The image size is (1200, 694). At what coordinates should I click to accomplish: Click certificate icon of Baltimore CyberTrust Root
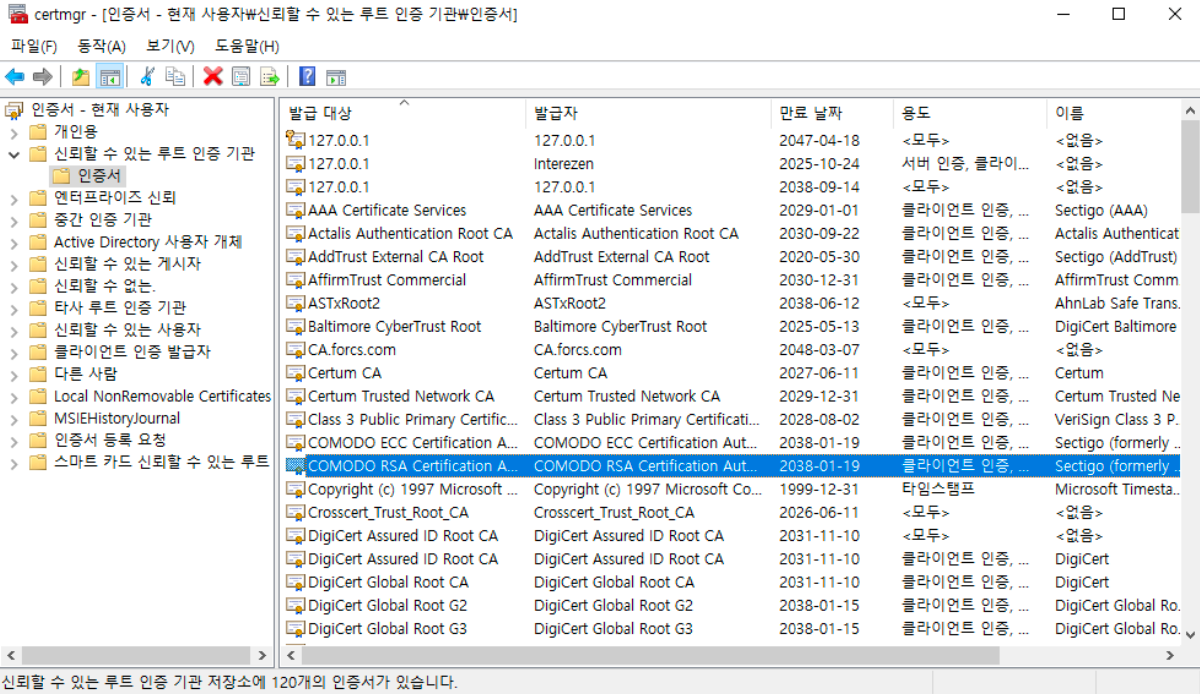coord(295,326)
